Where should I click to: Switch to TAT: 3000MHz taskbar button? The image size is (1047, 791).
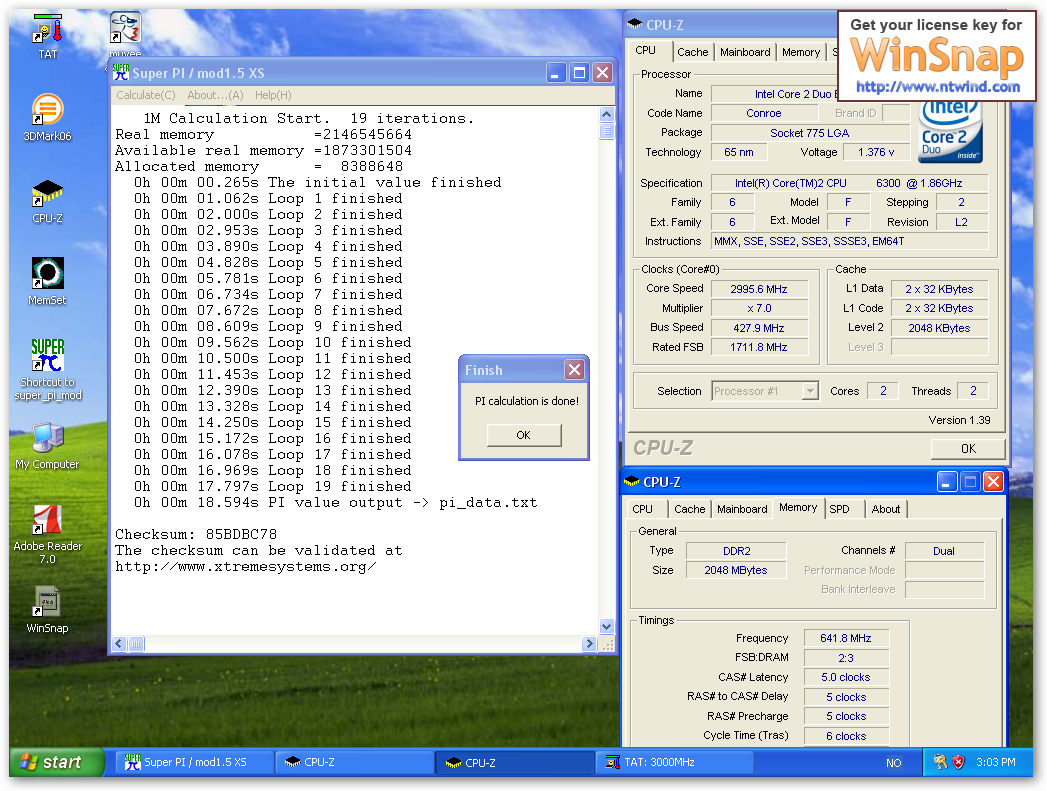coord(674,762)
